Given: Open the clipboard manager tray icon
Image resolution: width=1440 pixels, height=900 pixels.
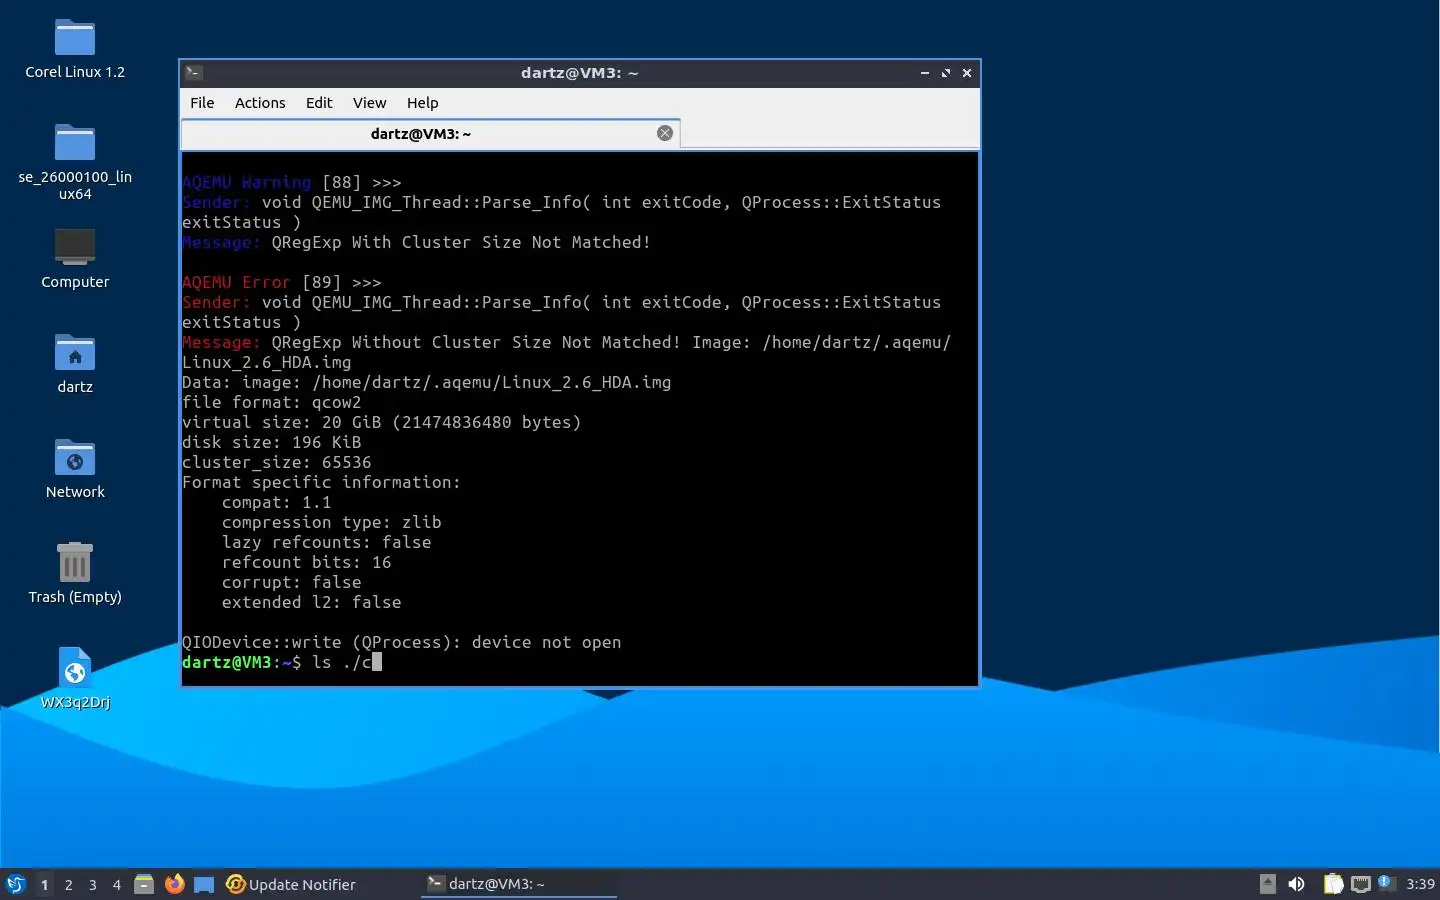Looking at the screenshot, I should coord(1333,884).
